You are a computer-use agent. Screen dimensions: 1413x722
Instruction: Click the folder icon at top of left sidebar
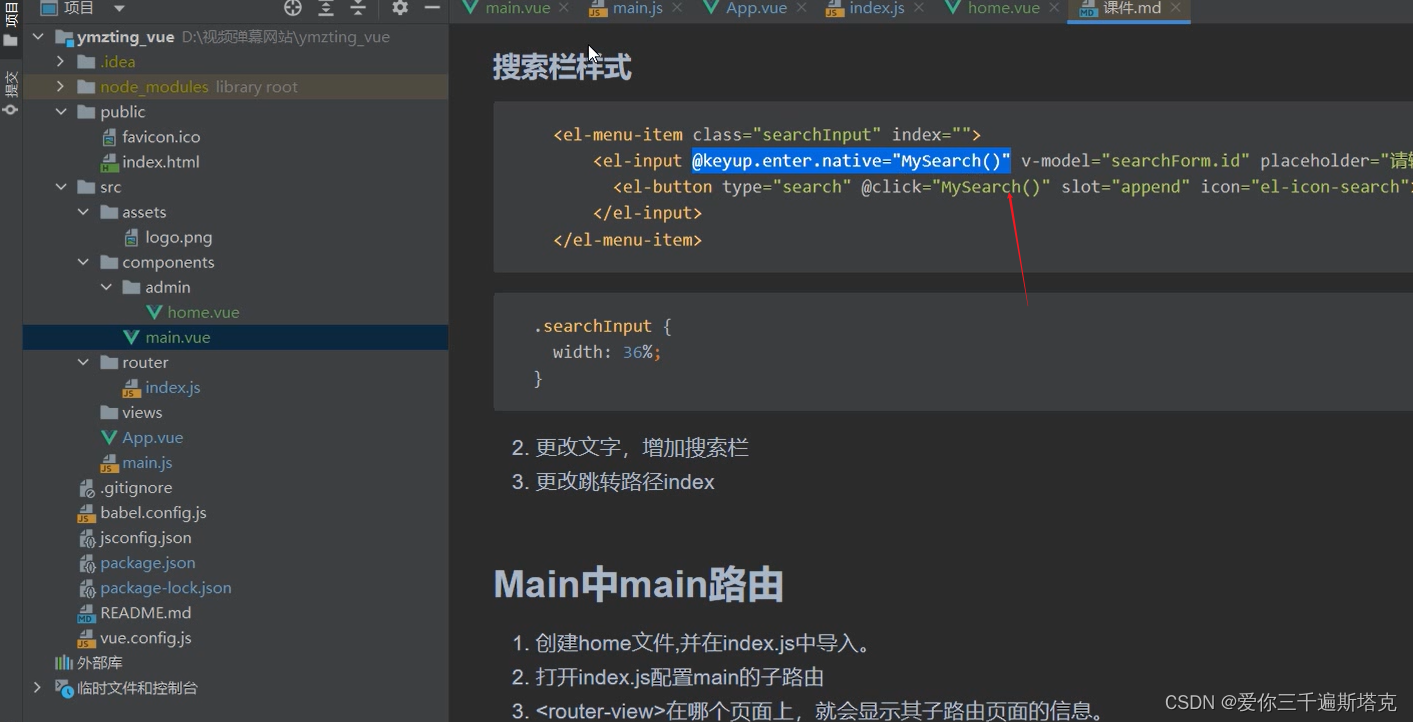tap(10, 41)
